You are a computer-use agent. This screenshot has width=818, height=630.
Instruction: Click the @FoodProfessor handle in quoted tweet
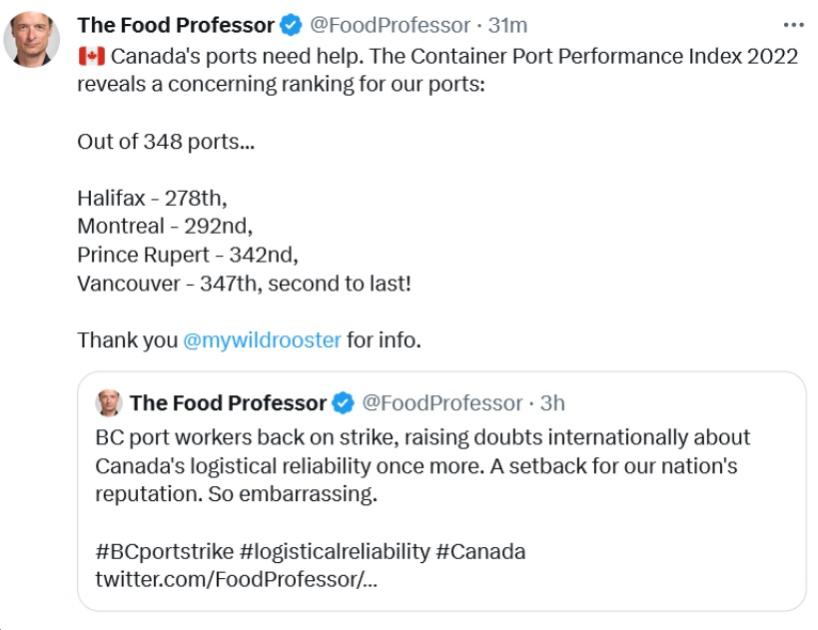pos(441,403)
